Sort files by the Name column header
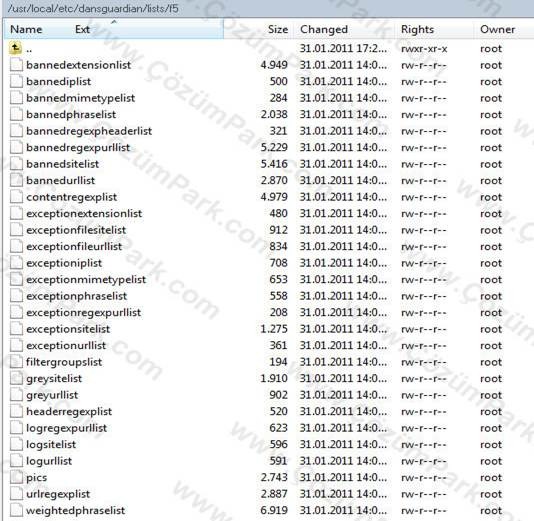The width and height of the screenshot is (534, 521). click(26, 29)
